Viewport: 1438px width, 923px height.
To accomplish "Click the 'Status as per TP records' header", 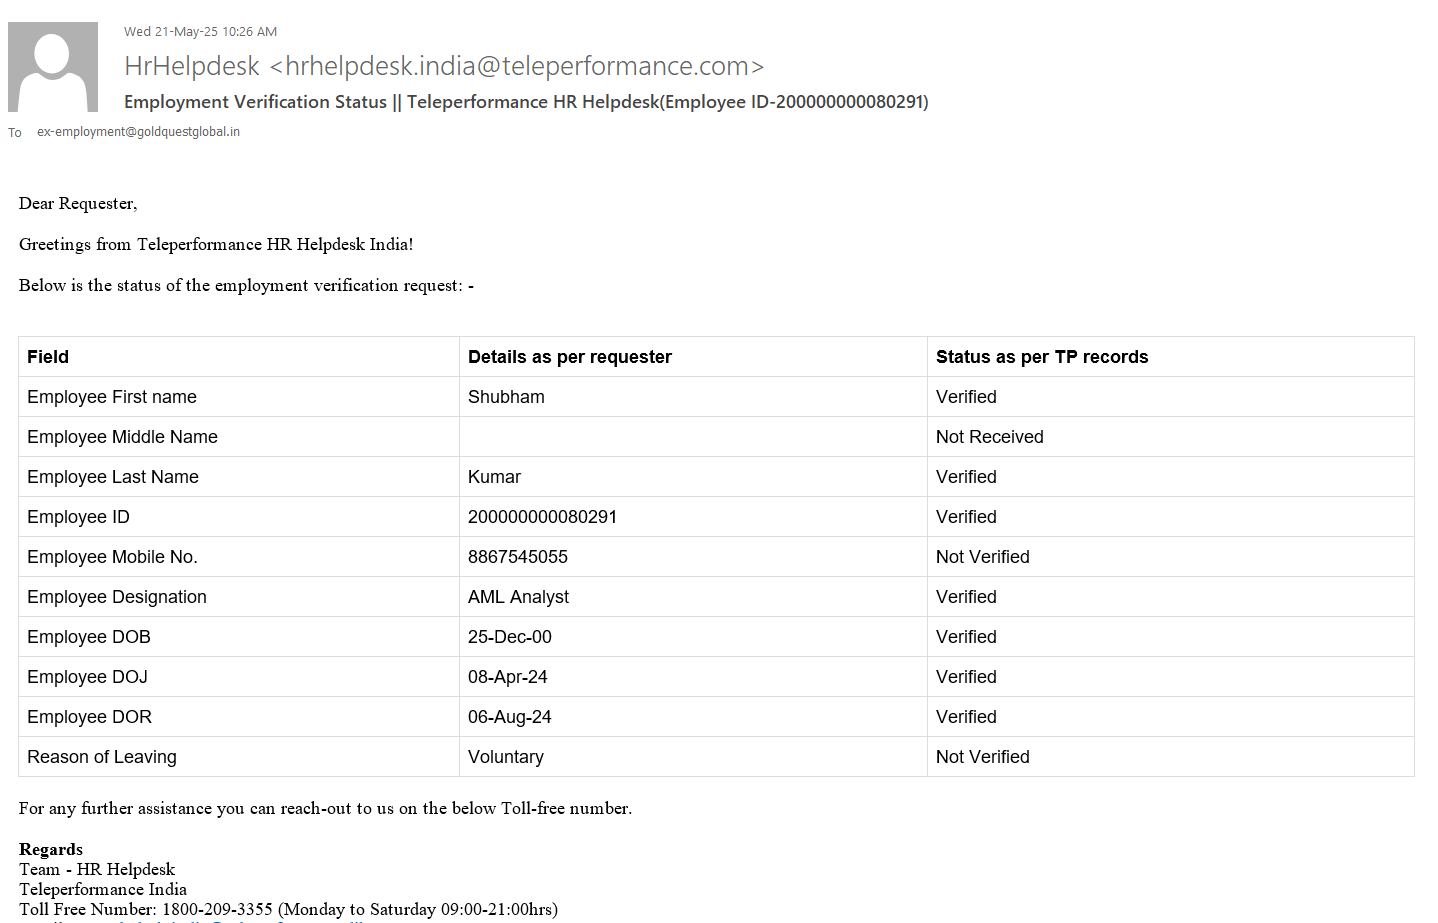I will pos(1041,357).
